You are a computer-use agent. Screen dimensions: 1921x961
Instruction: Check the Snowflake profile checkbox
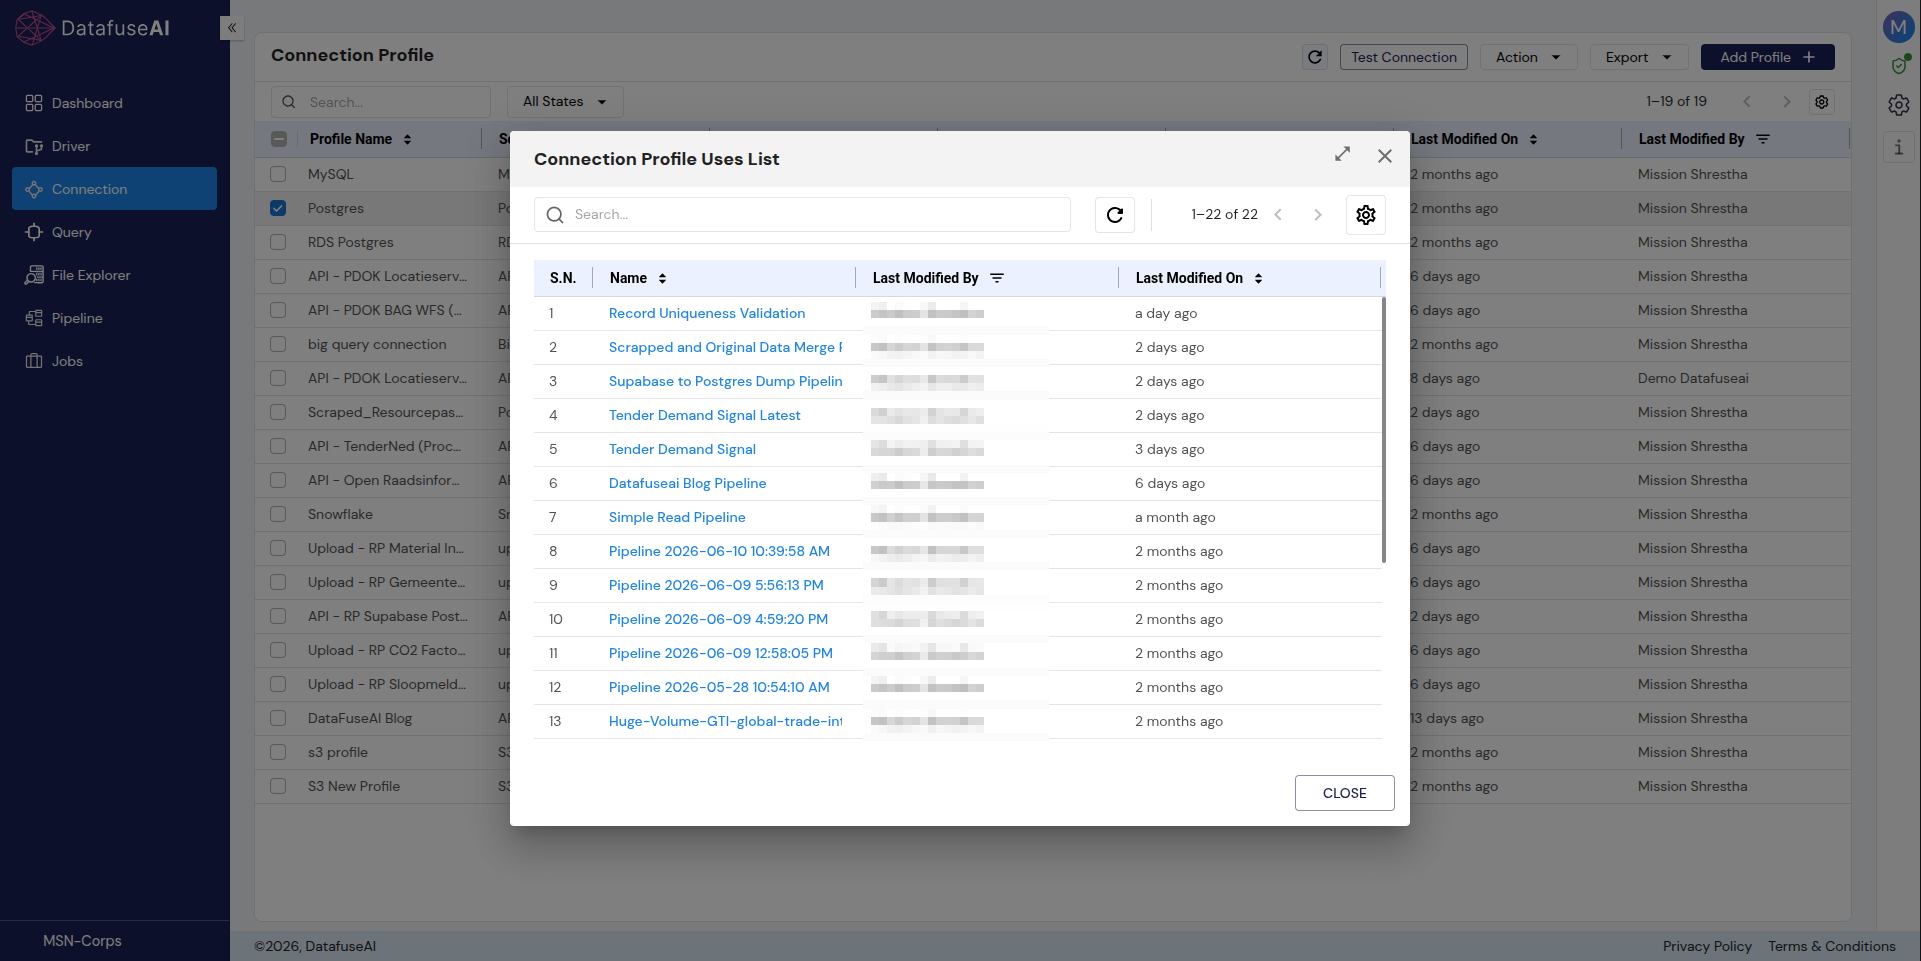tap(278, 514)
